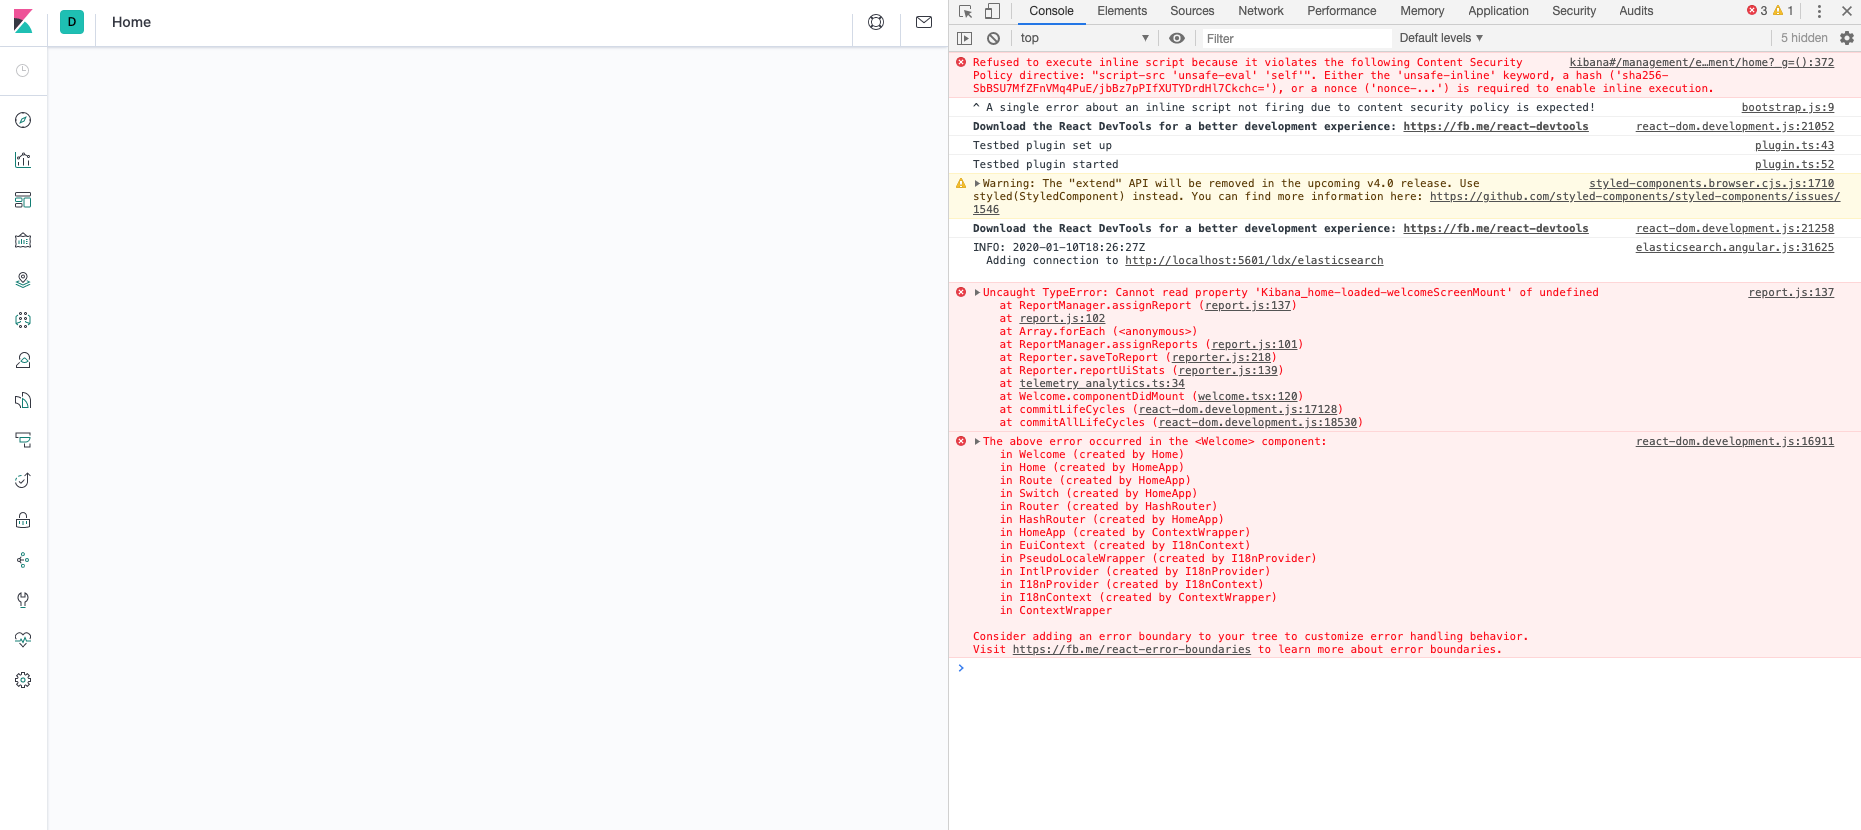Click the Home breadcrumb
This screenshot has height=830, width=1861.
click(x=131, y=22)
